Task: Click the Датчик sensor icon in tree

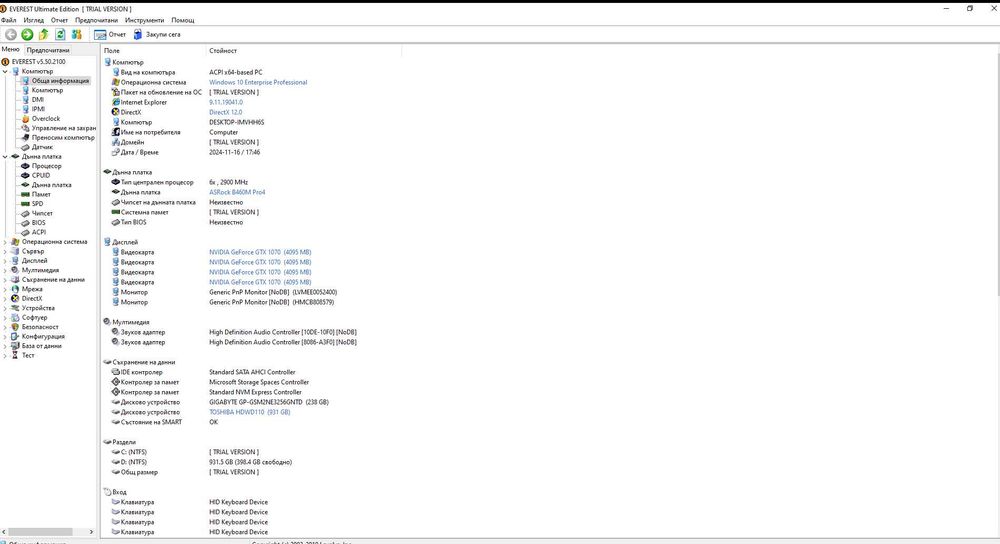Action: (x=26, y=147)
